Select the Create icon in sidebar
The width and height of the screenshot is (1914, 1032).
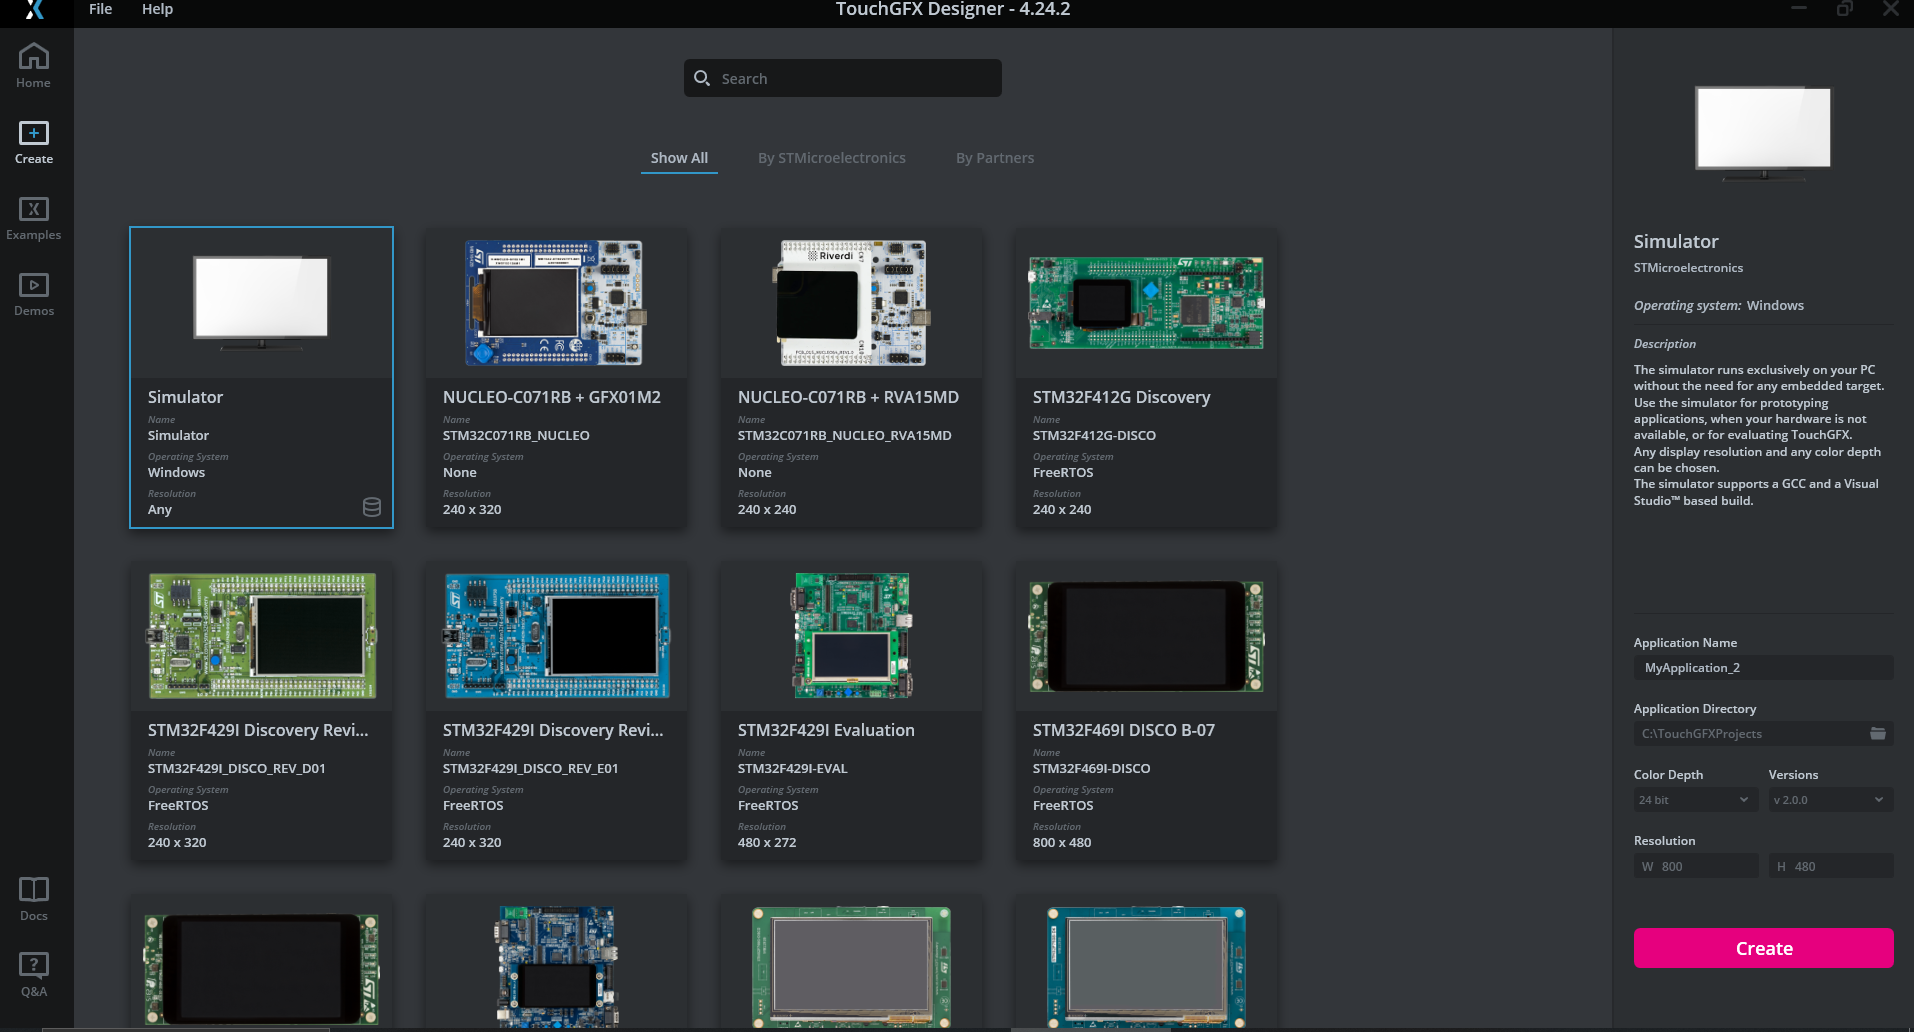(33, 140)
